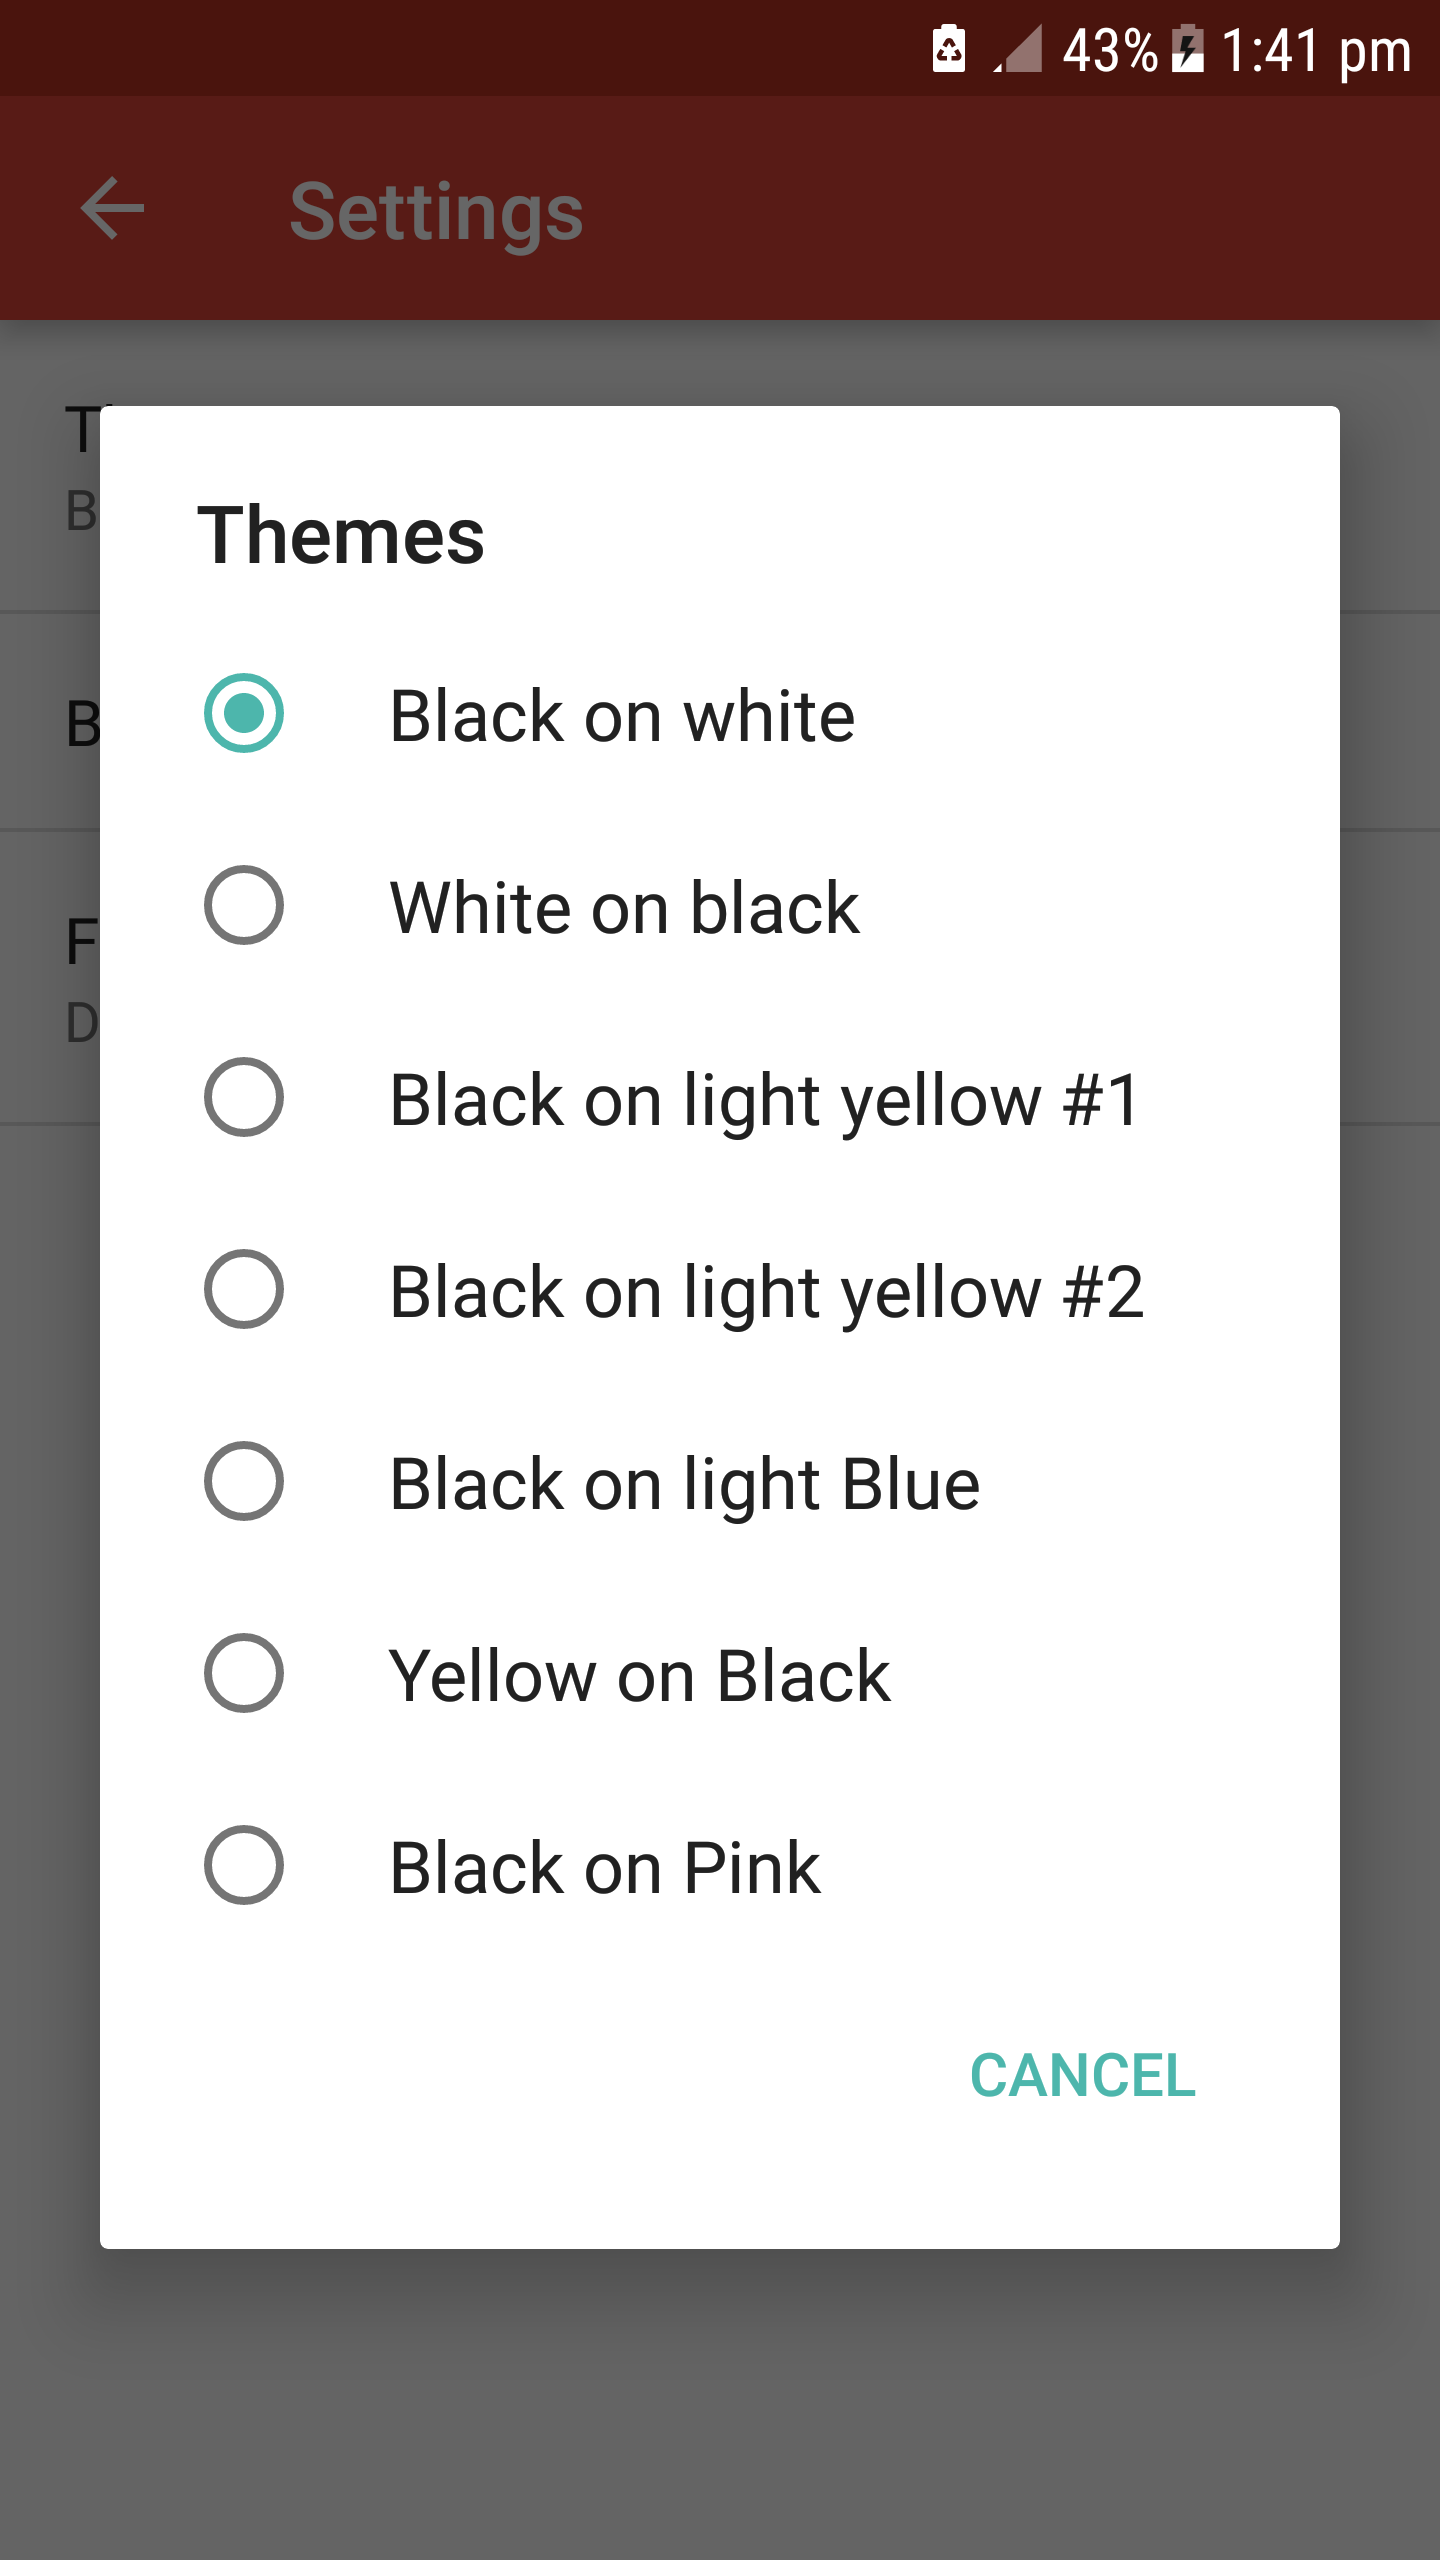Select the Black on light Blue radio button

[244, 1482]
